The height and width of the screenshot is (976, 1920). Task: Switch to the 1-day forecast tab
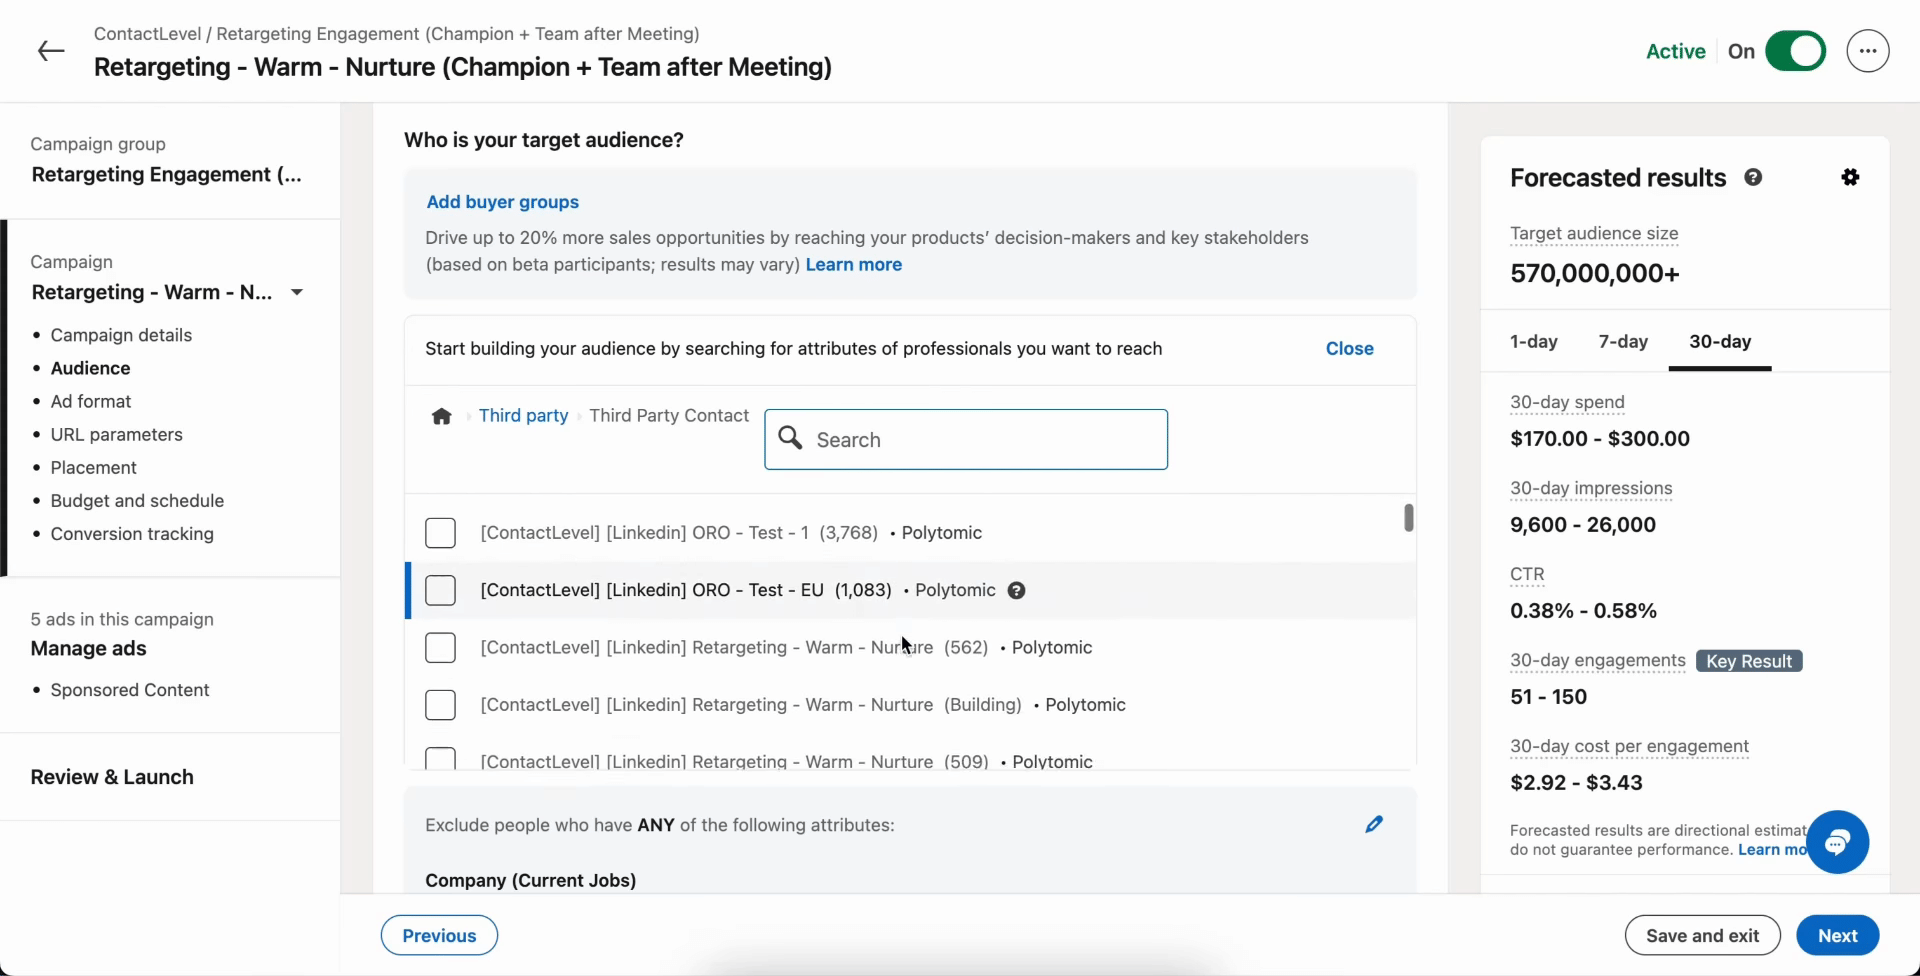click(x=1533, y=342)
